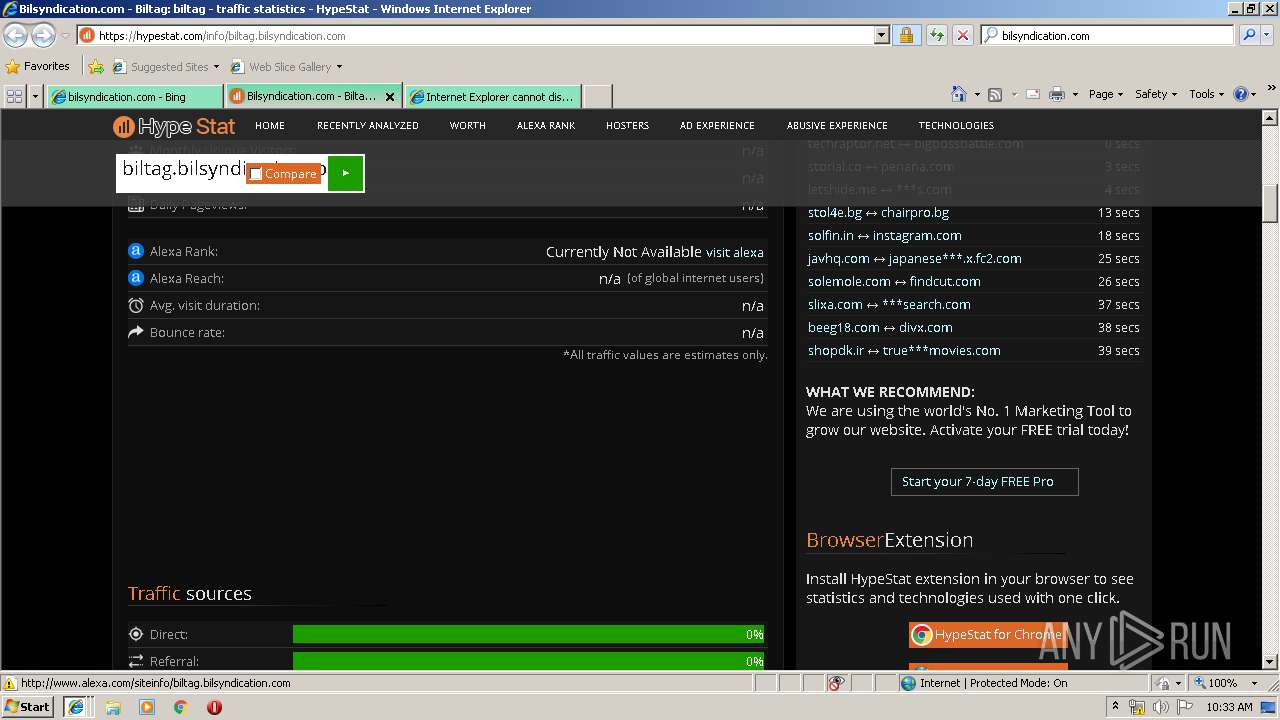Open ALEXA RANK navigation item

click(x=546, y=126)
